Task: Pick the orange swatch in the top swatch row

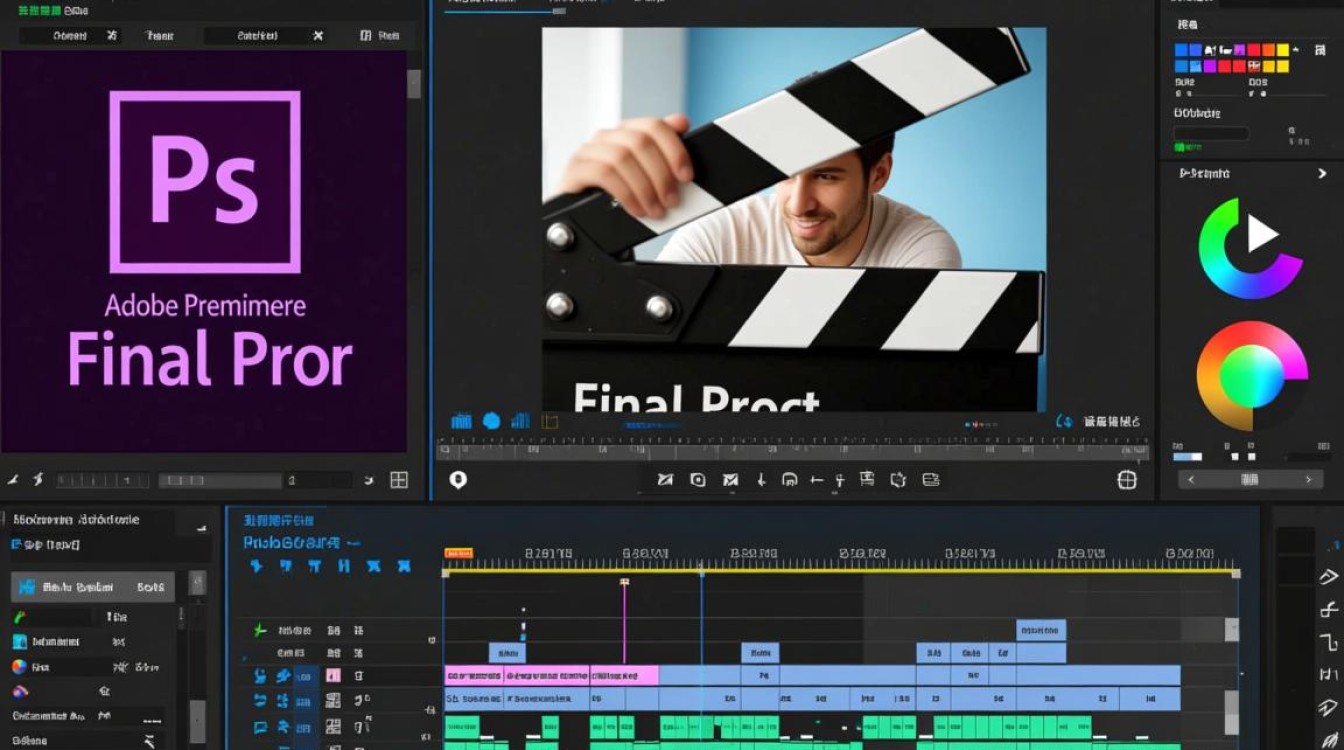Action: 1268,50
